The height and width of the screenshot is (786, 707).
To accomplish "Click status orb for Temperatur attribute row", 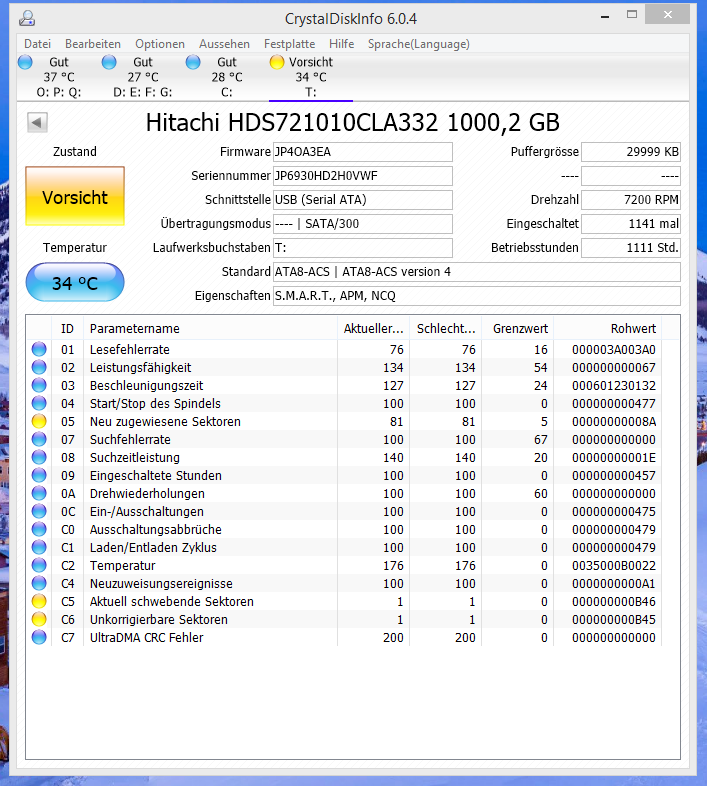I will pyautogui.click(x=39, y=566).
